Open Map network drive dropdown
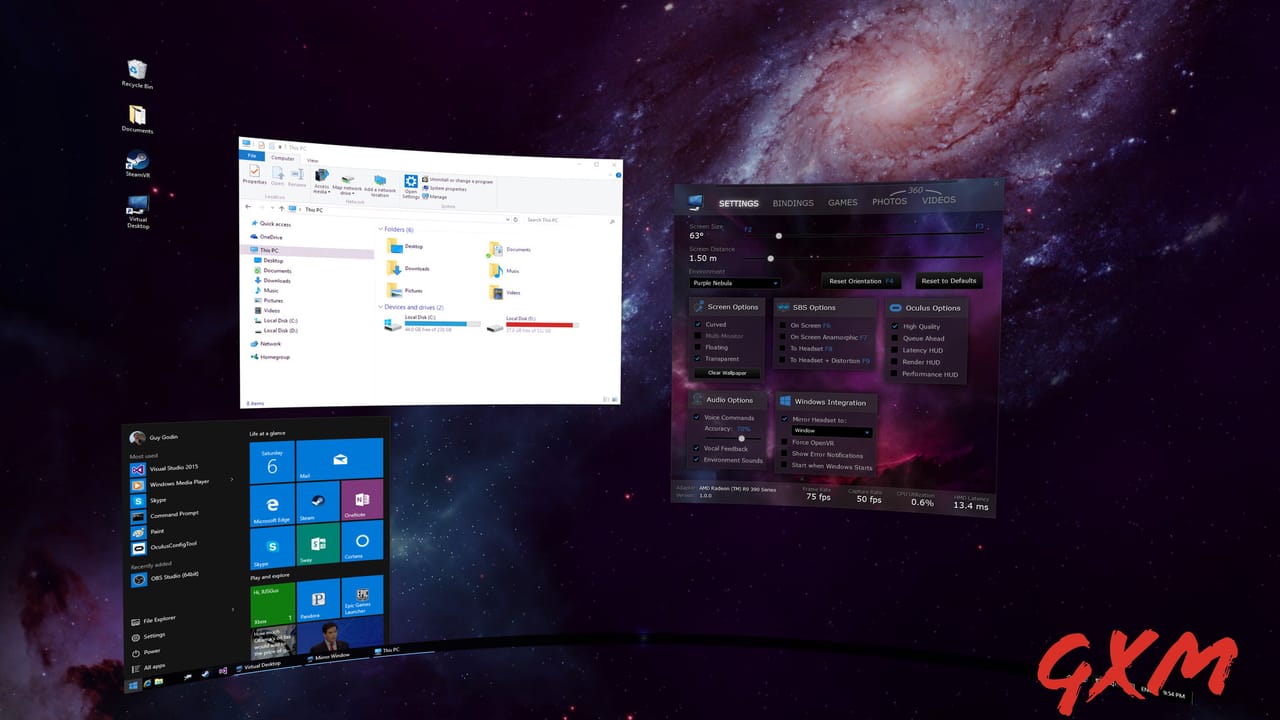Viewport: 1280px width, 720px height. tap(346, 192)
